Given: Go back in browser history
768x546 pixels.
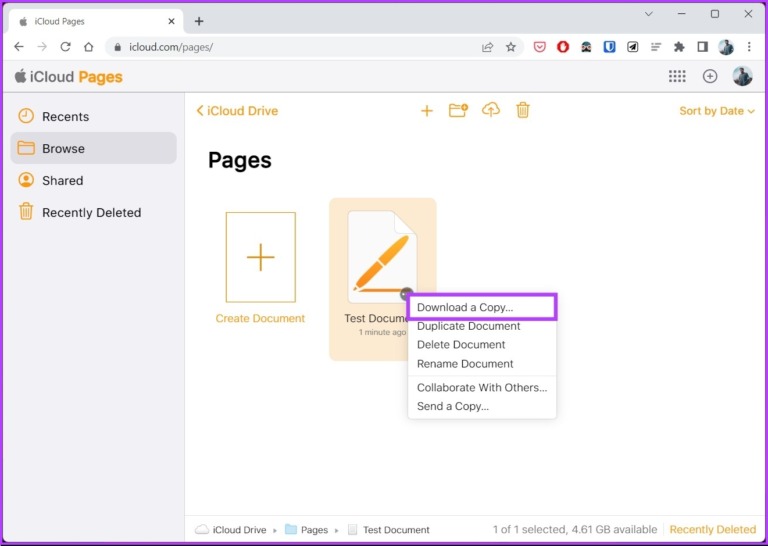Looking at the screenshot, I should (19, 47).
